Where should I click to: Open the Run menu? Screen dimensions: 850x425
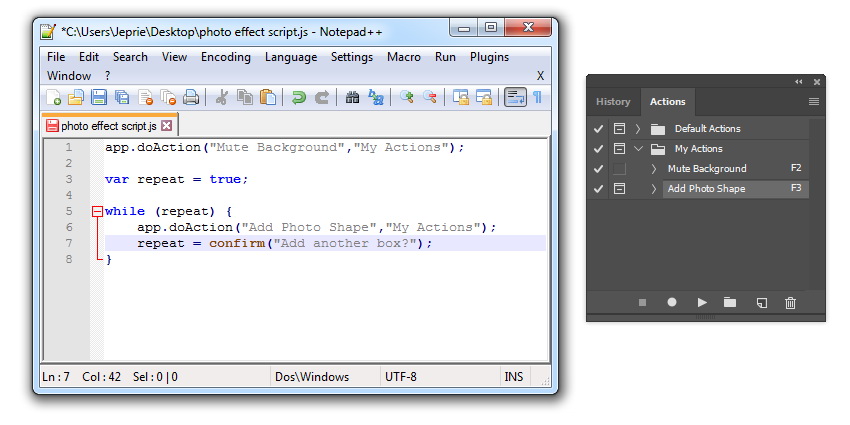click(x=445, y=57)
